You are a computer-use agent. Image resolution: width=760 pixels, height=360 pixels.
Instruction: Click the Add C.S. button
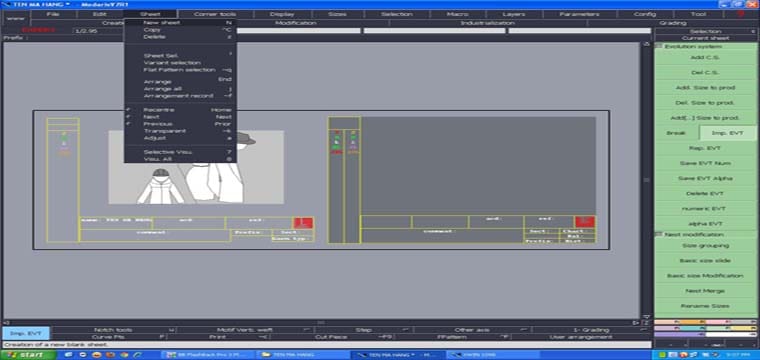point(705,58)
